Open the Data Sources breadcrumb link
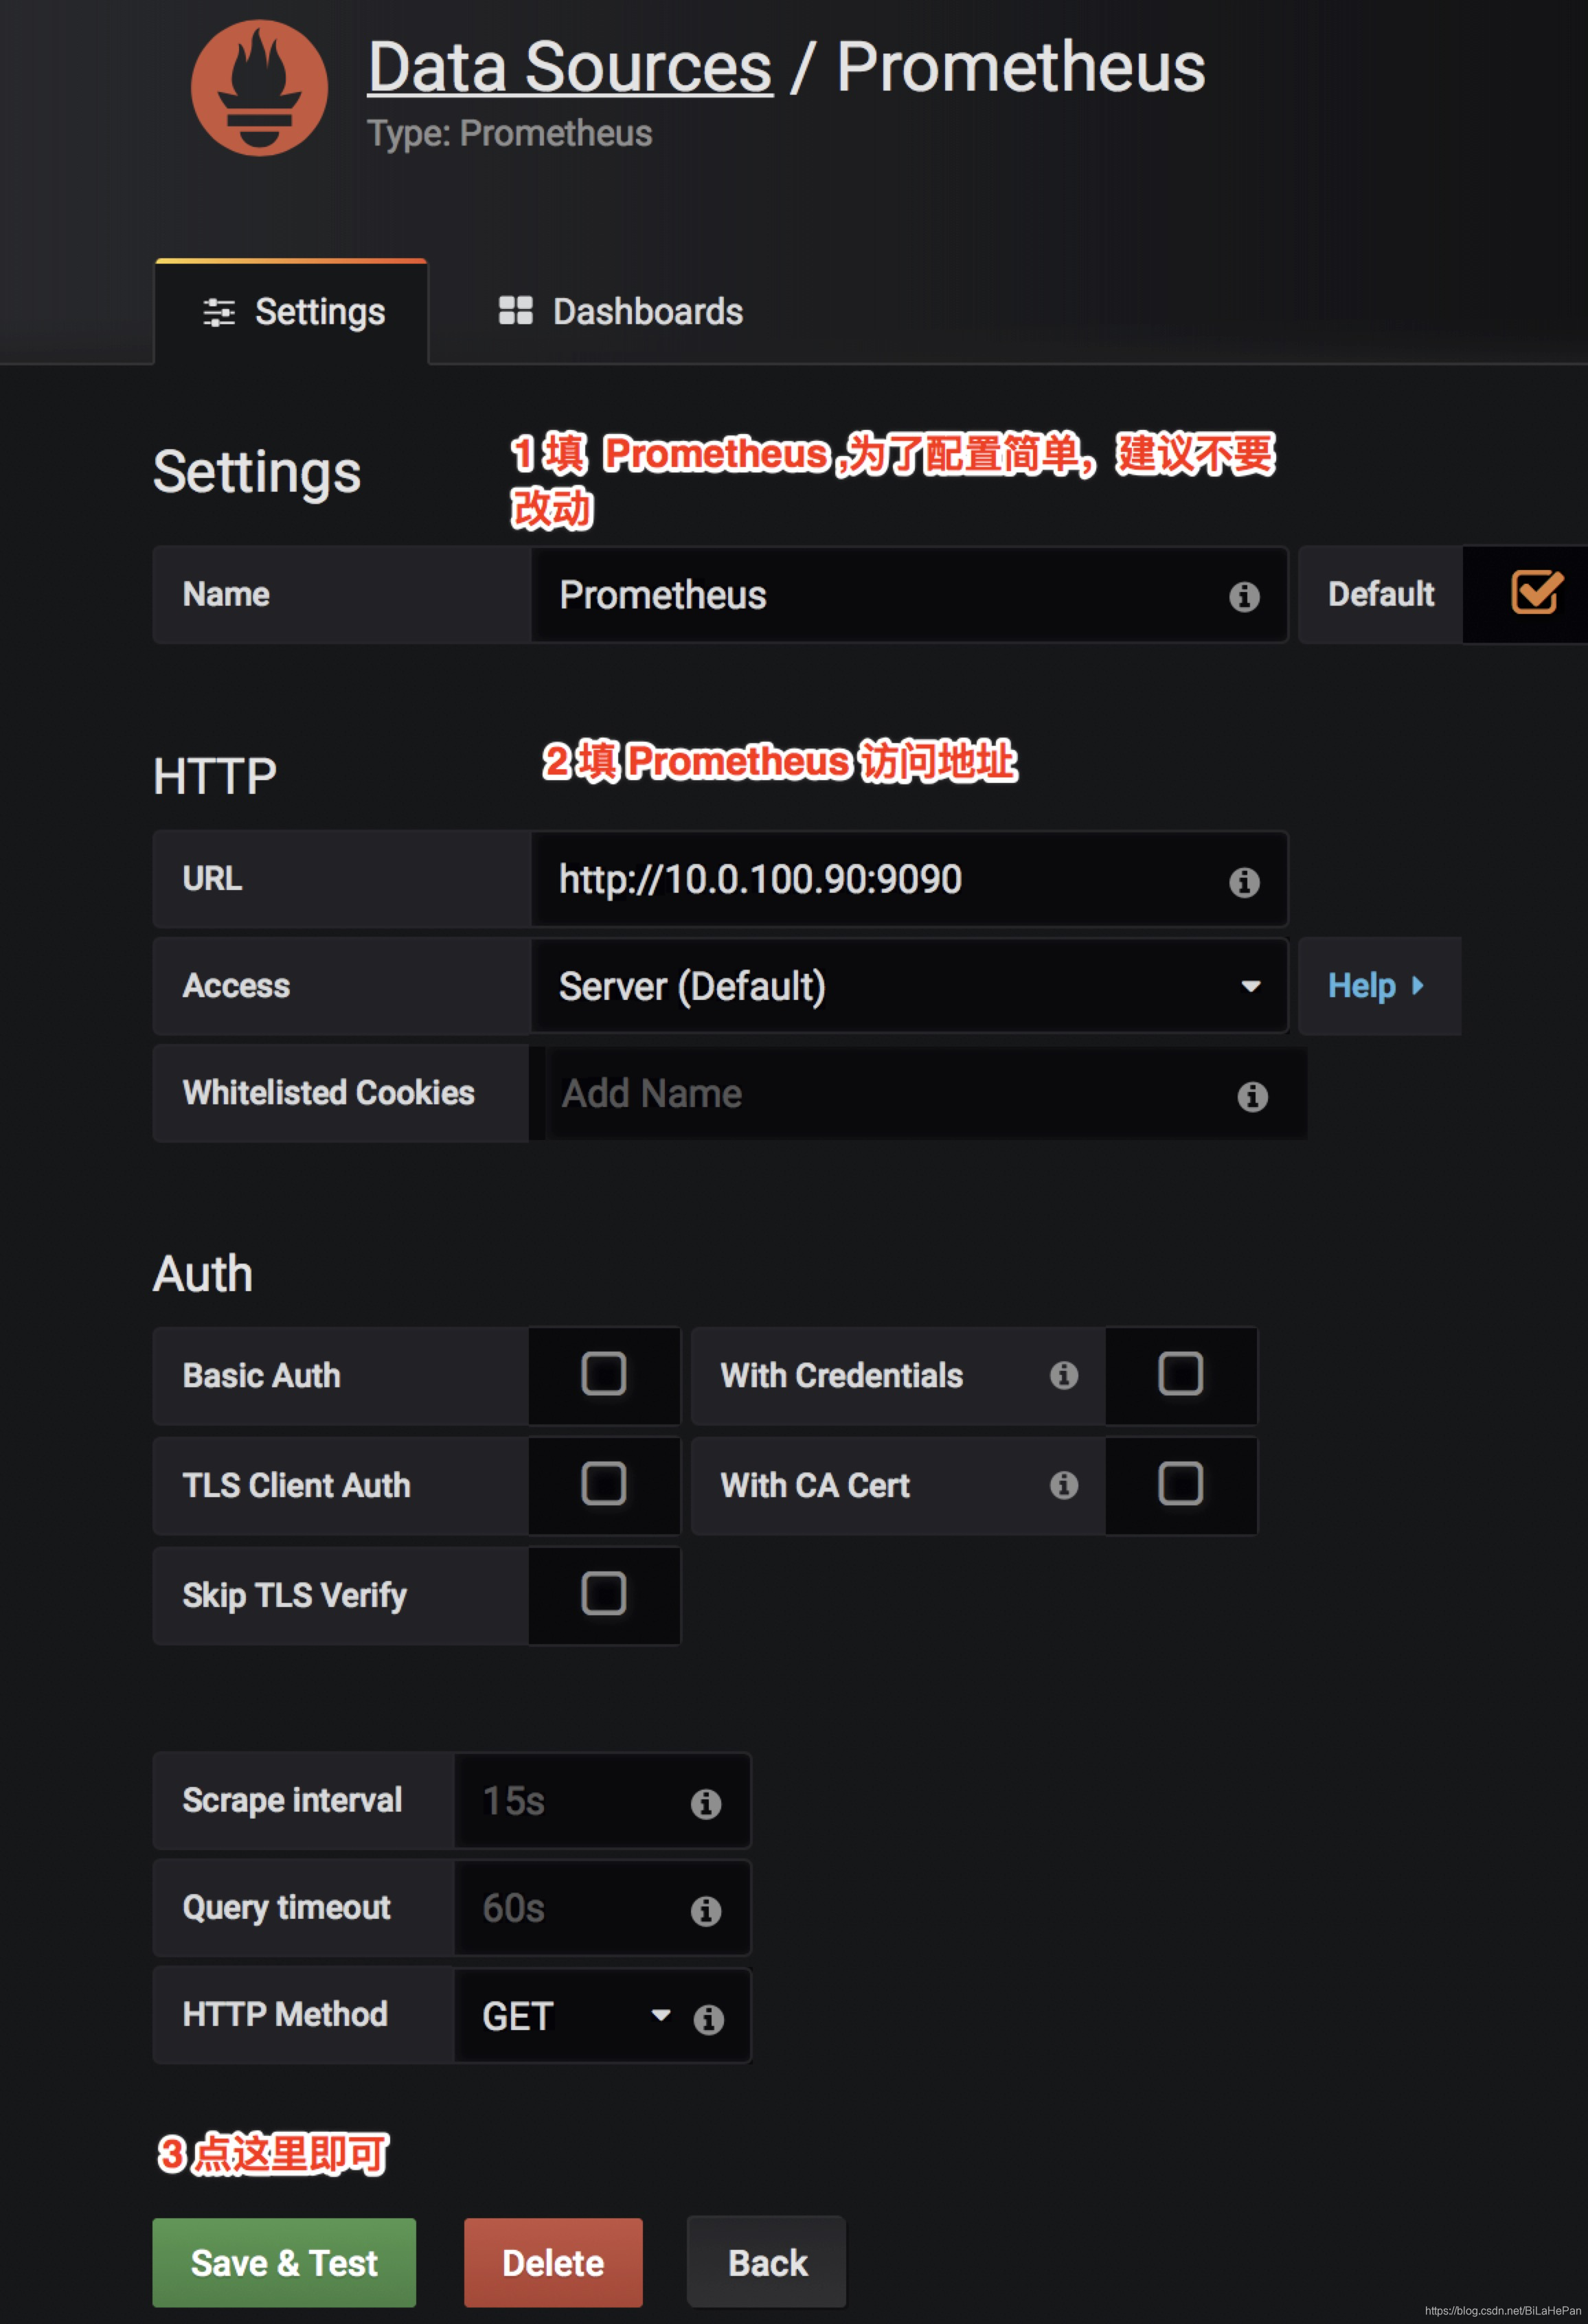1588x2324 pixels. coord(570,68)
